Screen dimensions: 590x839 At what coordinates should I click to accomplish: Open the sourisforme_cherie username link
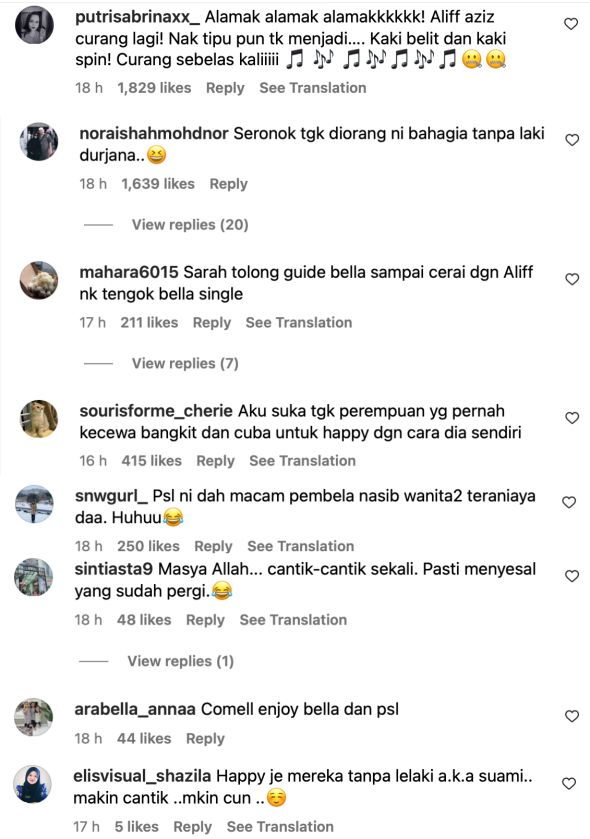(x=156, y=411)
